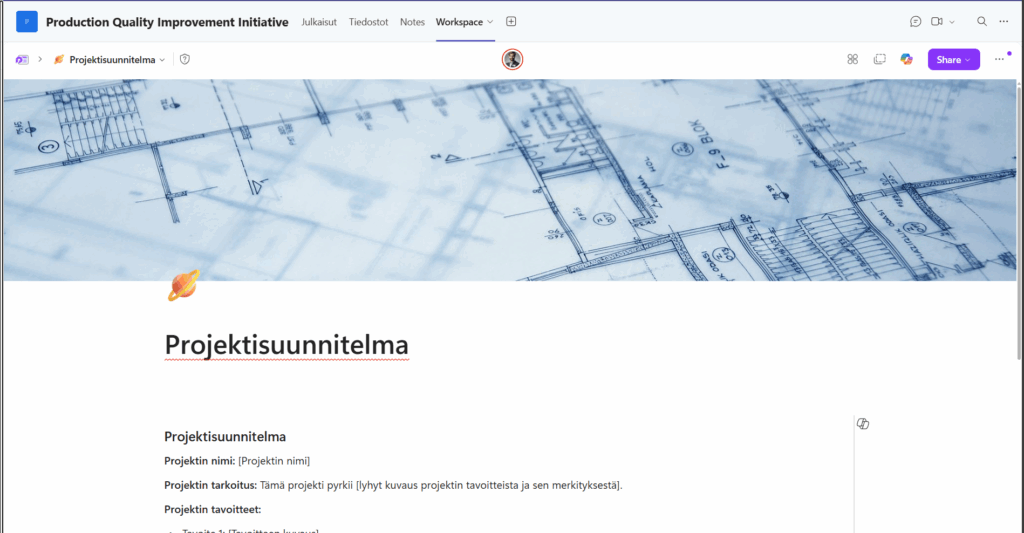
Task: Click the sensitivity shield icon
Action: (x=185, y=59)
